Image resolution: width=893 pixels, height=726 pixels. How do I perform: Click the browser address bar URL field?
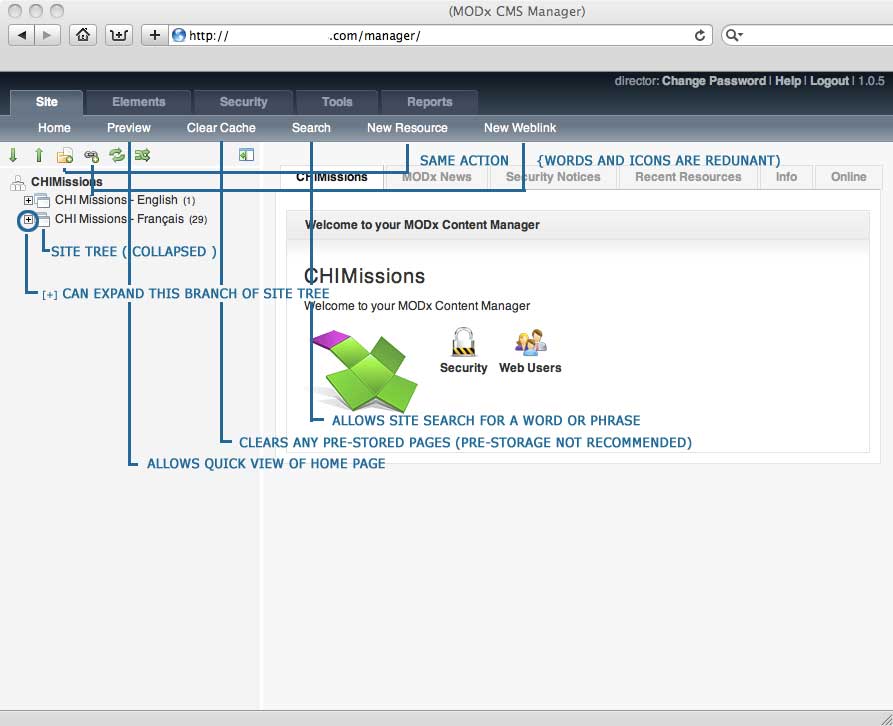tap(439, 35)
